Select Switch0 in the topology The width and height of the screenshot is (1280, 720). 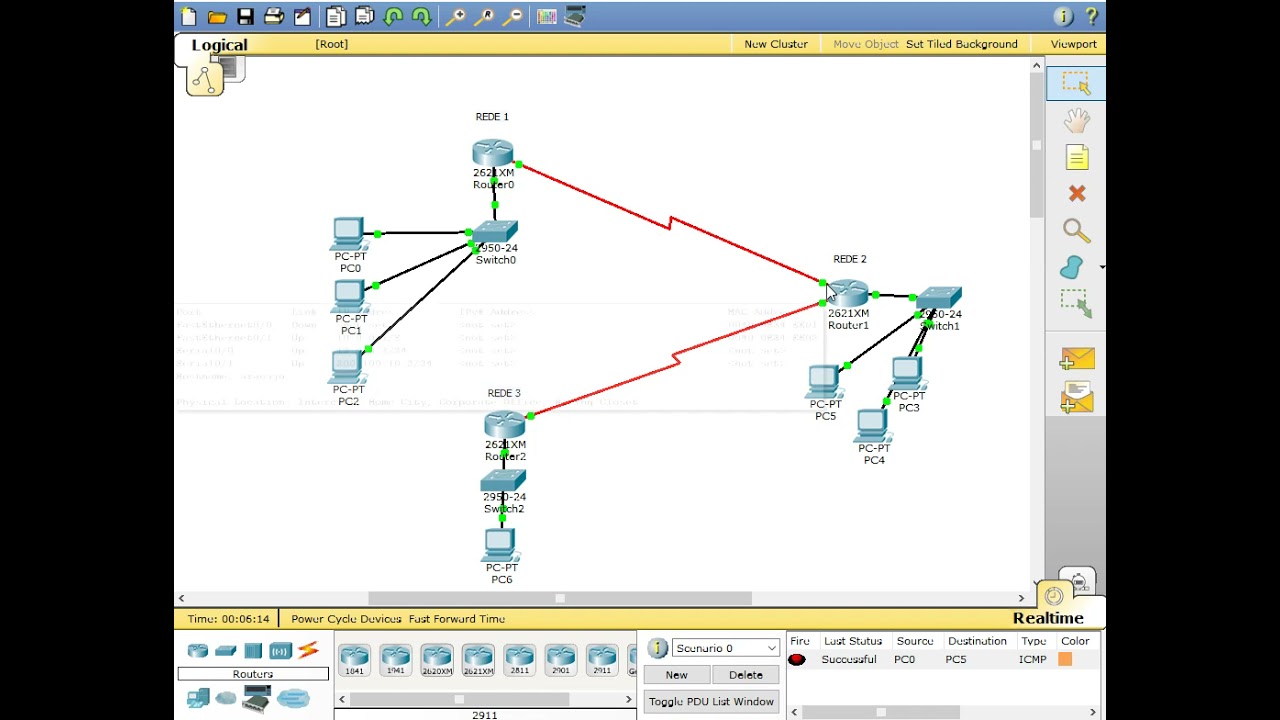point(496,233)
